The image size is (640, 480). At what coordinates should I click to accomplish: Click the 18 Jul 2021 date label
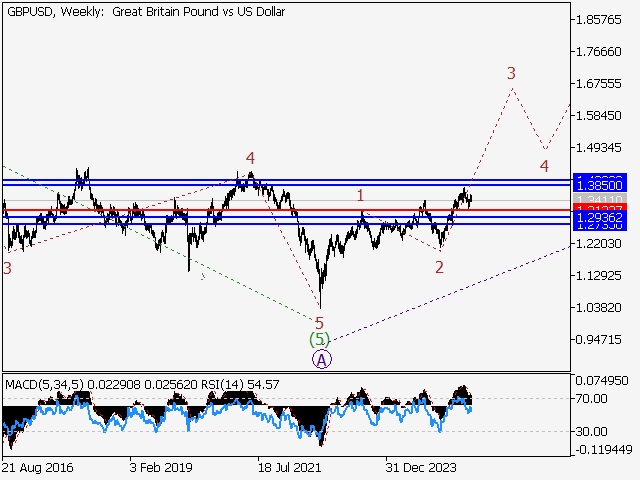coord(292,467)
